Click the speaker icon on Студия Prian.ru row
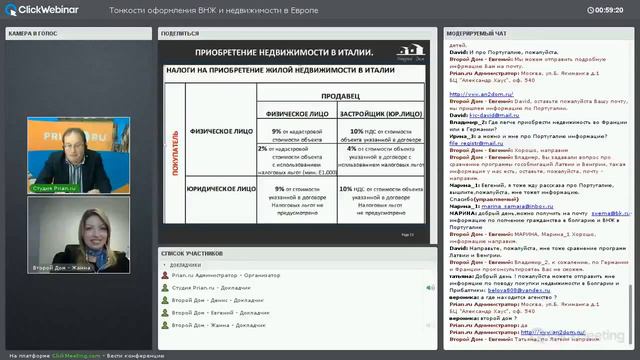The image size is (640, 360). (430, 288)
